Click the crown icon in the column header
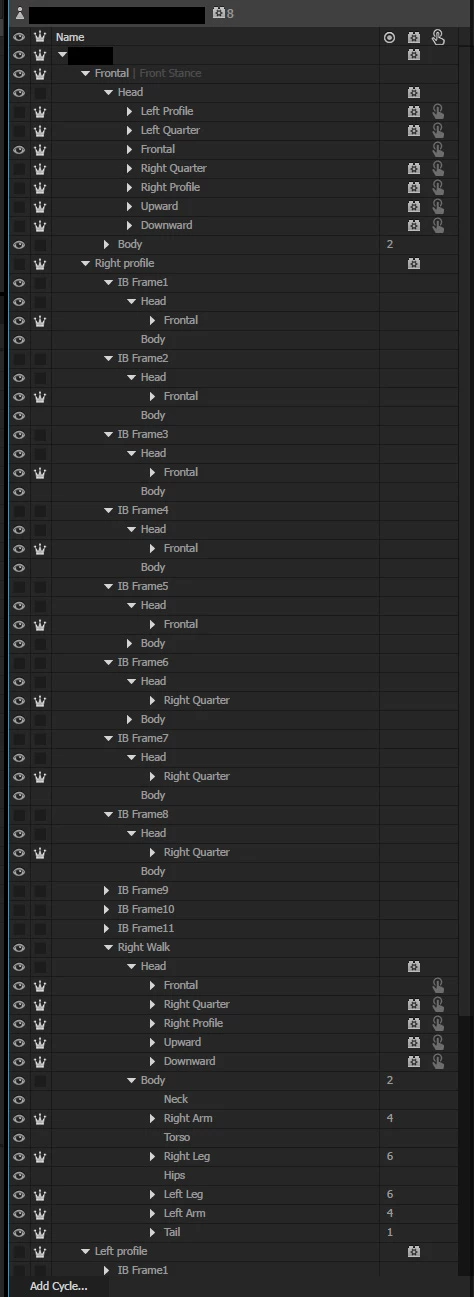 click(x=40, y=37)
